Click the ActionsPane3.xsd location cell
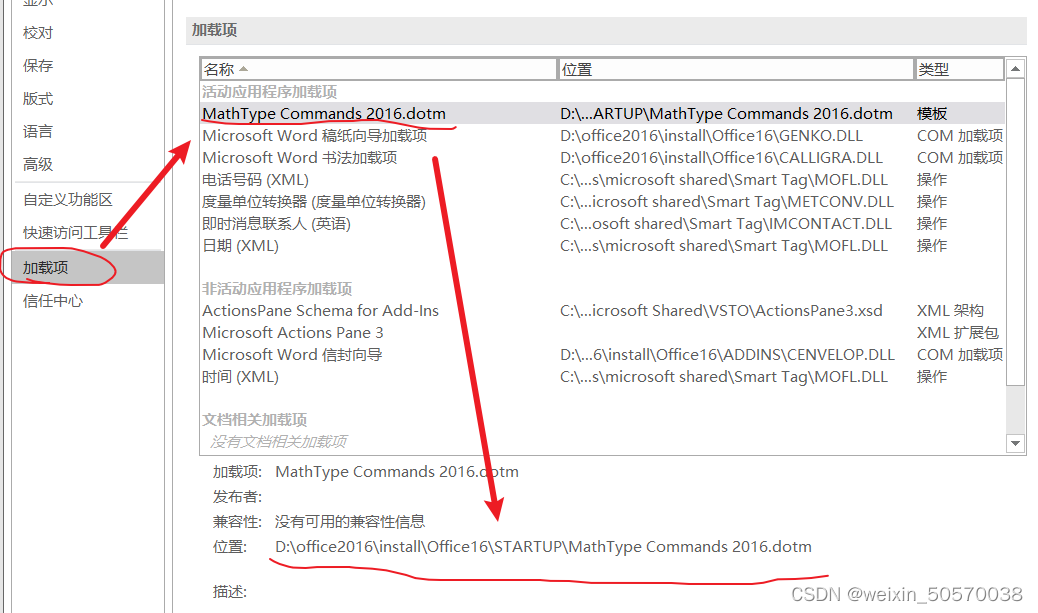 click(721, 310)
